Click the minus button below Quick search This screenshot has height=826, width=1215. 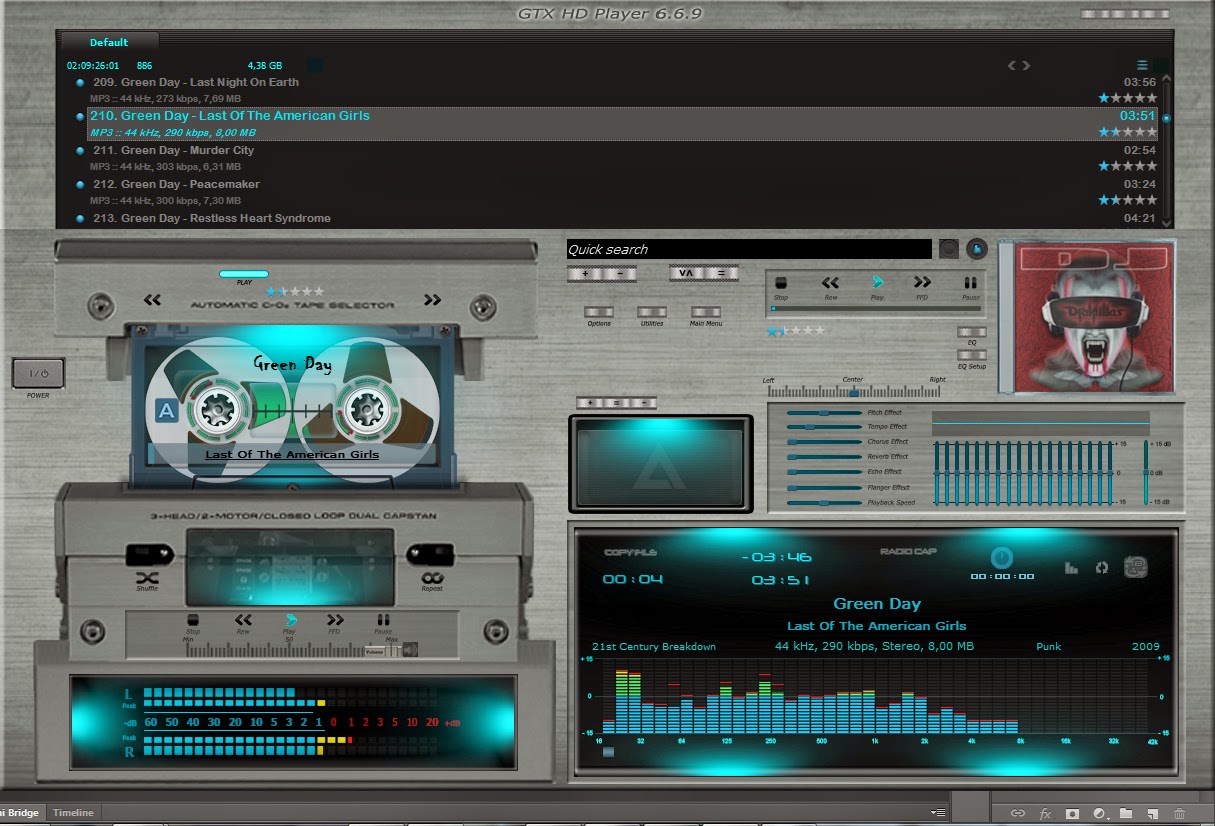coord(620,273)
